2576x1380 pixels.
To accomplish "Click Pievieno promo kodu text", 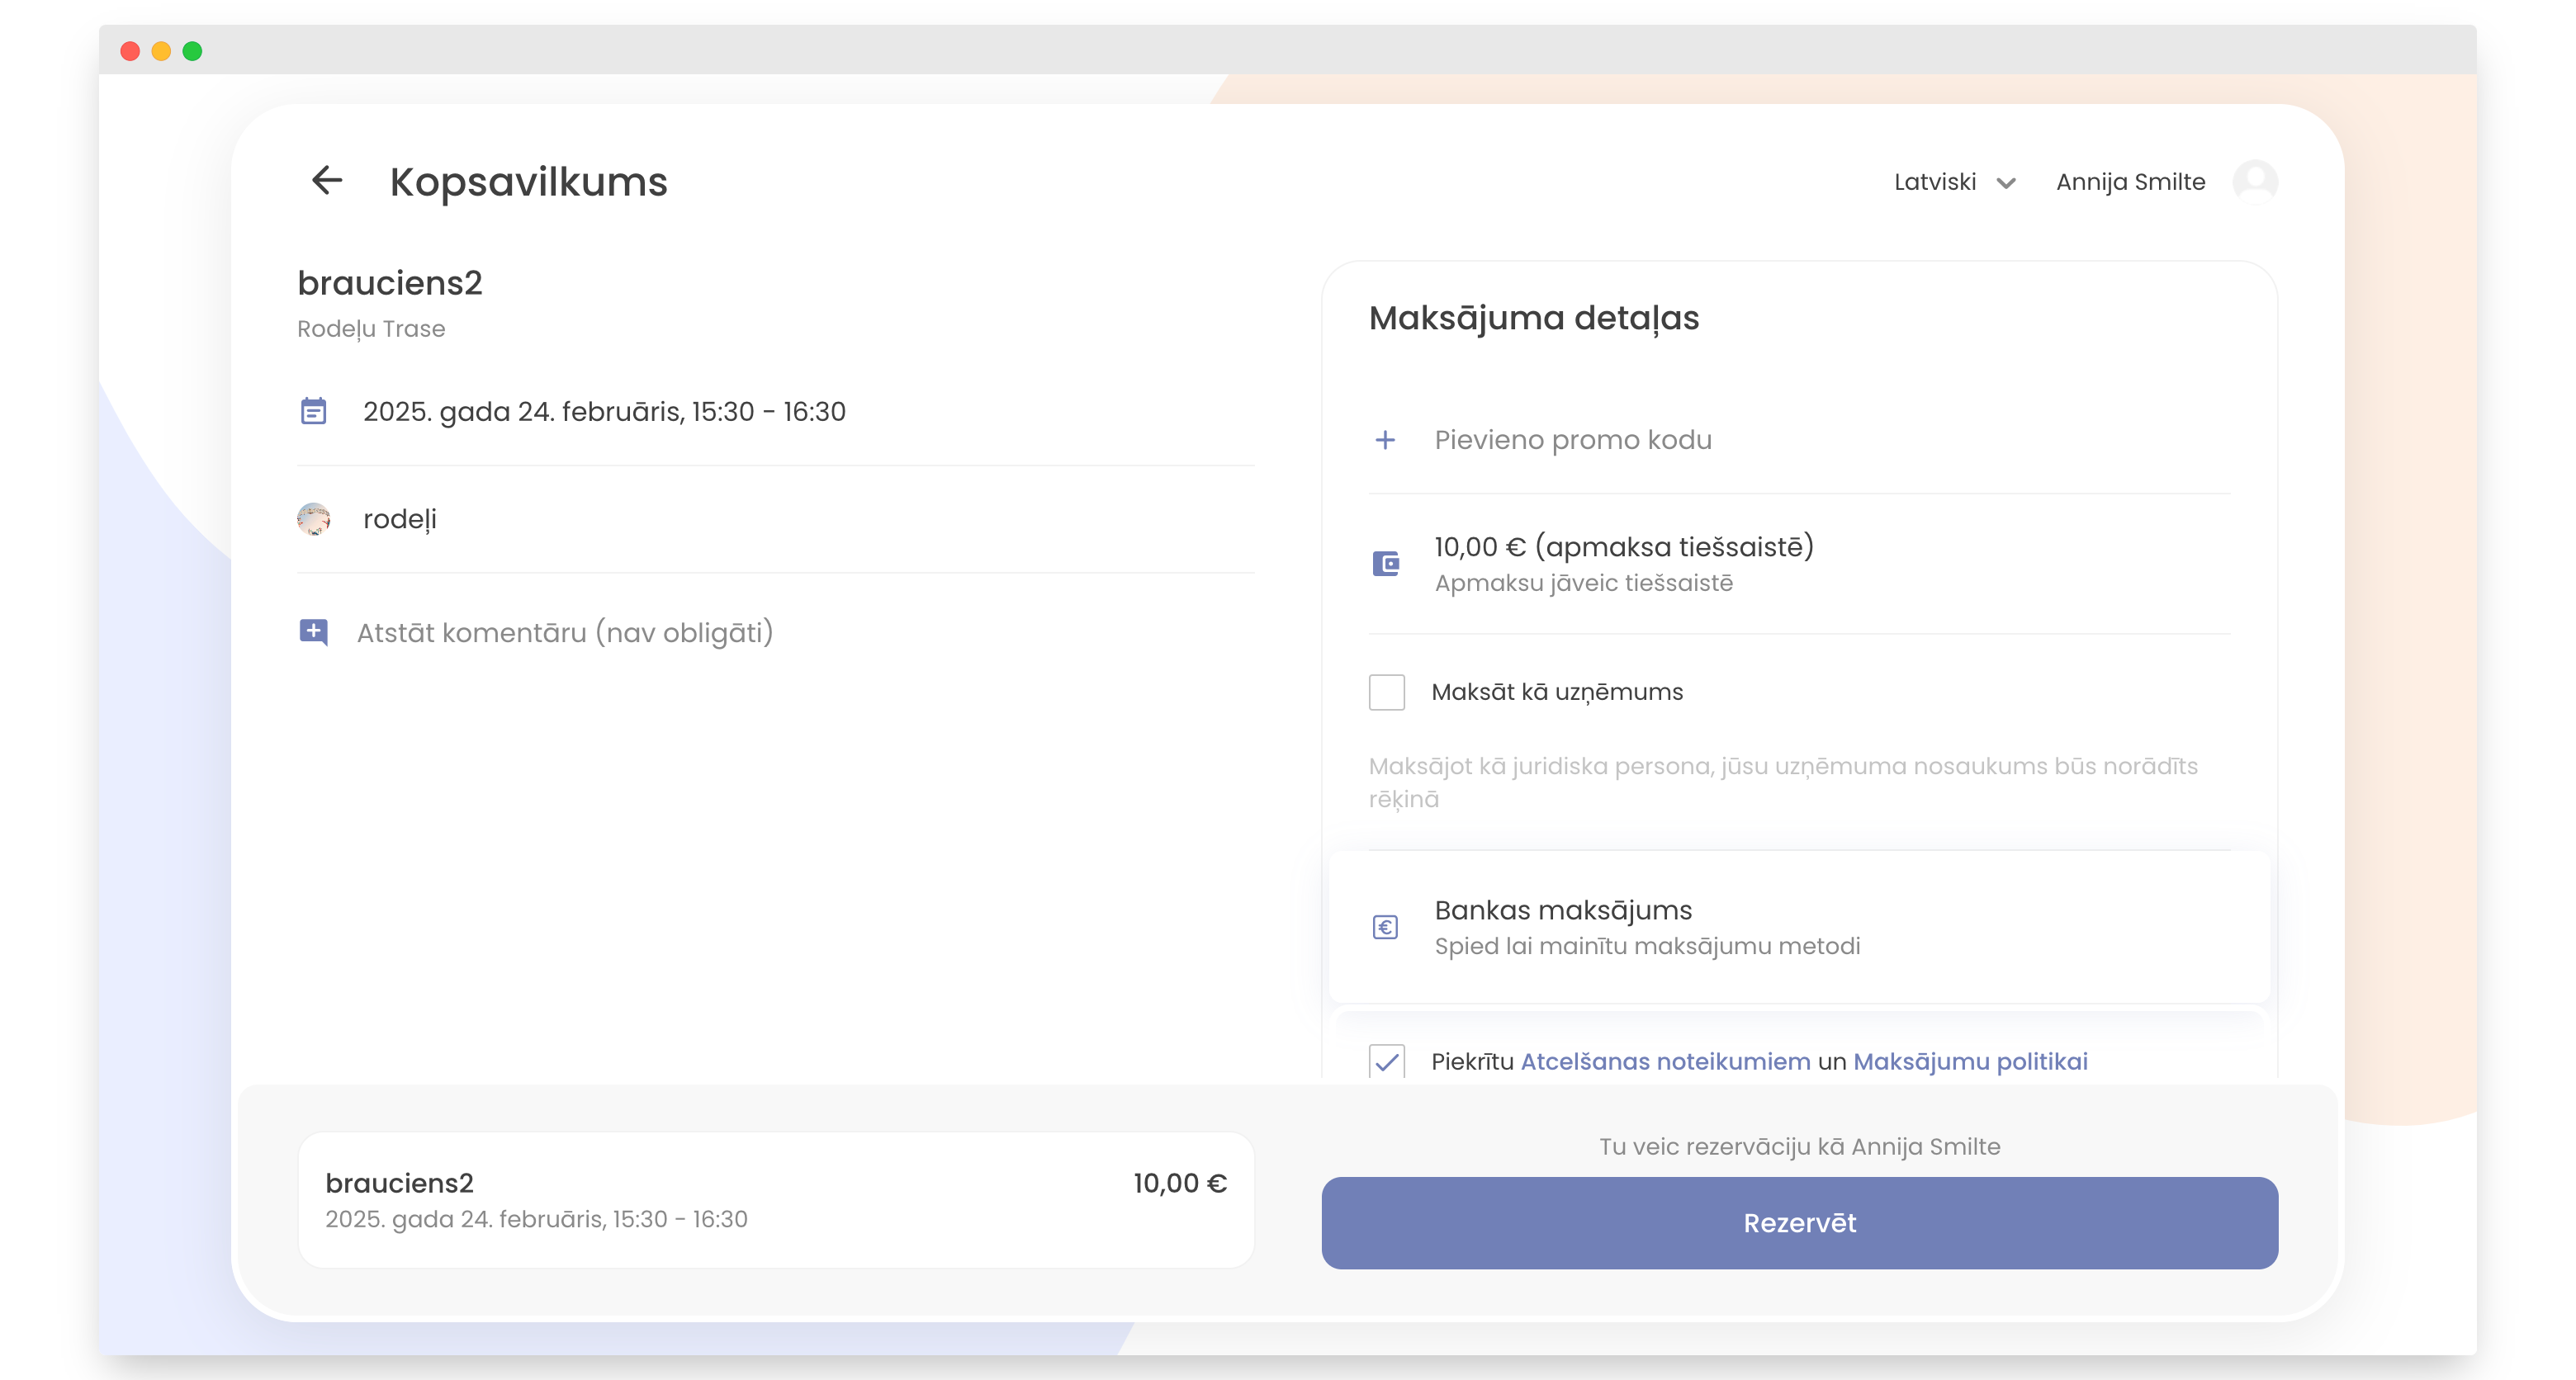I will pyautogui.click(x=1572, y=440).
